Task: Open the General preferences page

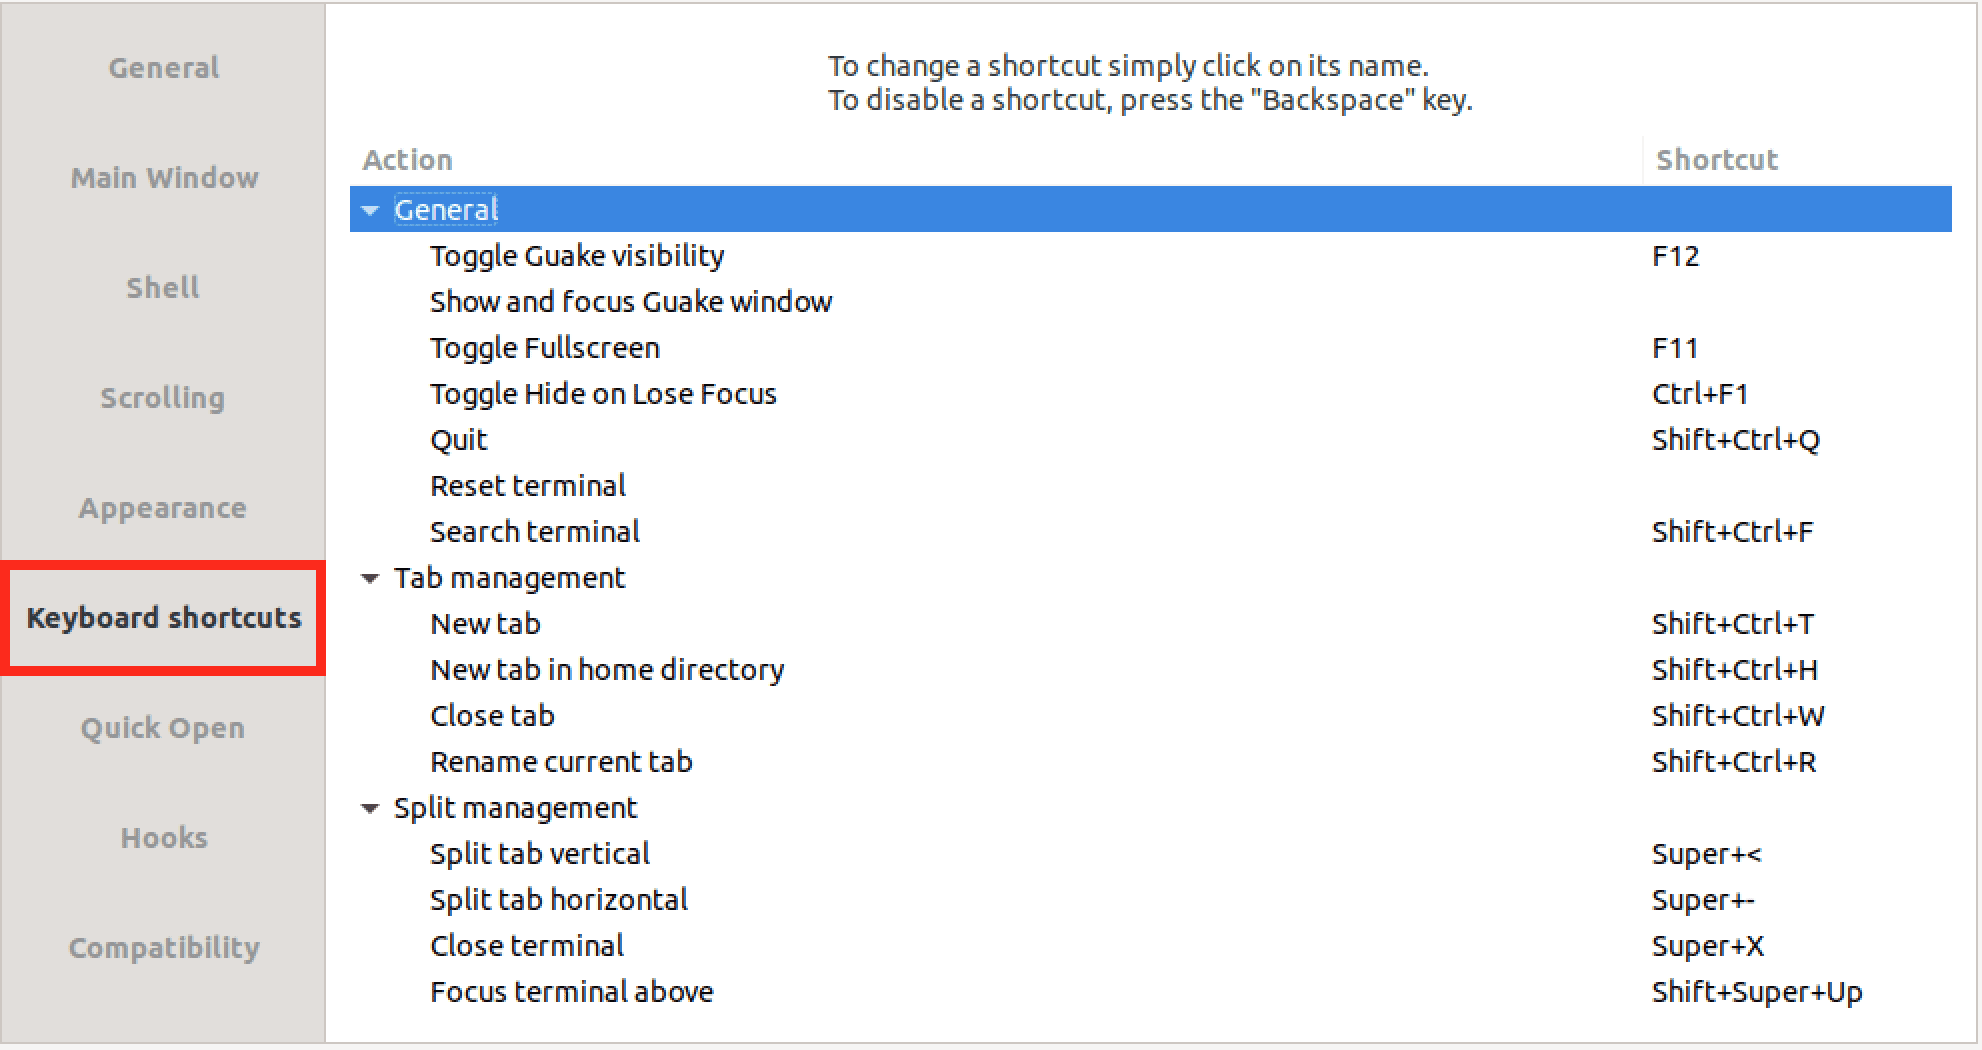Action: [x=163, y=67]
